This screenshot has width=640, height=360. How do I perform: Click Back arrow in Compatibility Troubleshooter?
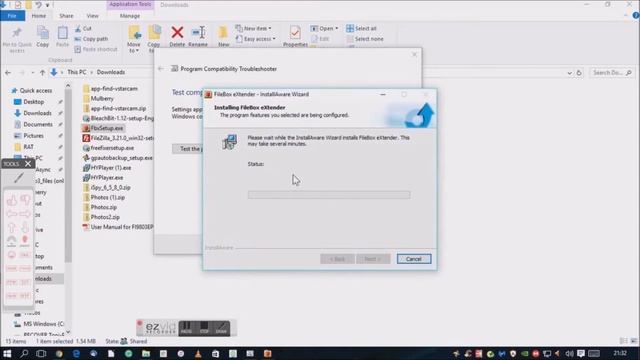161,69
